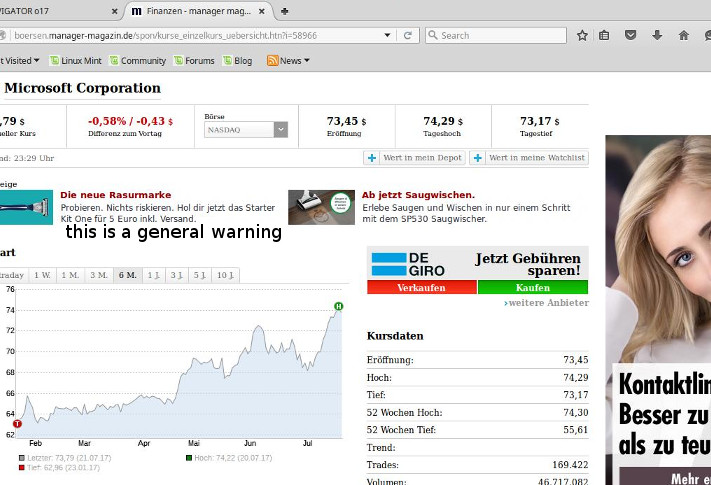
Task: Click the Hoch: 74,22 chart legend entry
Action: tap(229, 458)
